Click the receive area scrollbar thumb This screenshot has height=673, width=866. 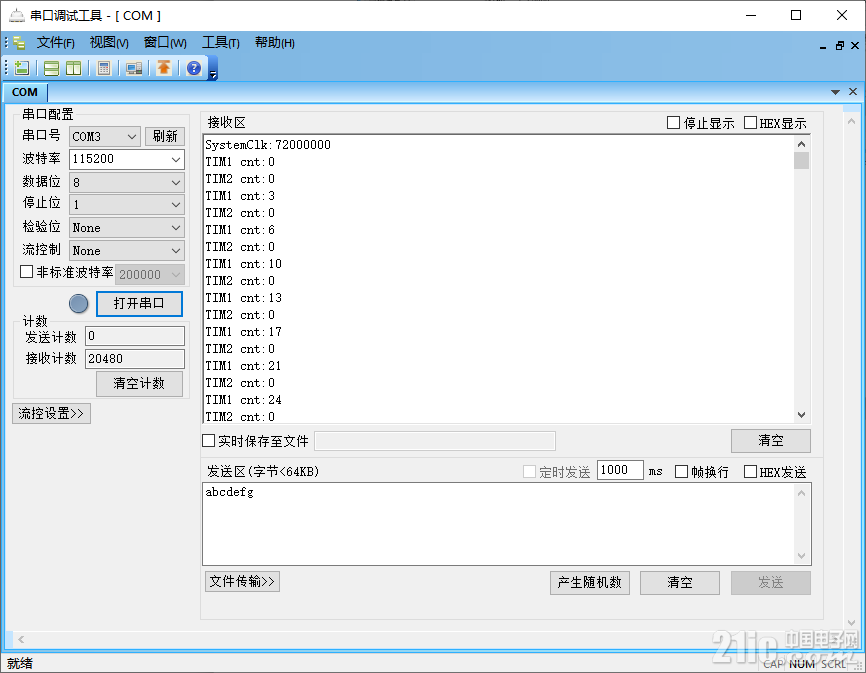click(x=801, y=161)
